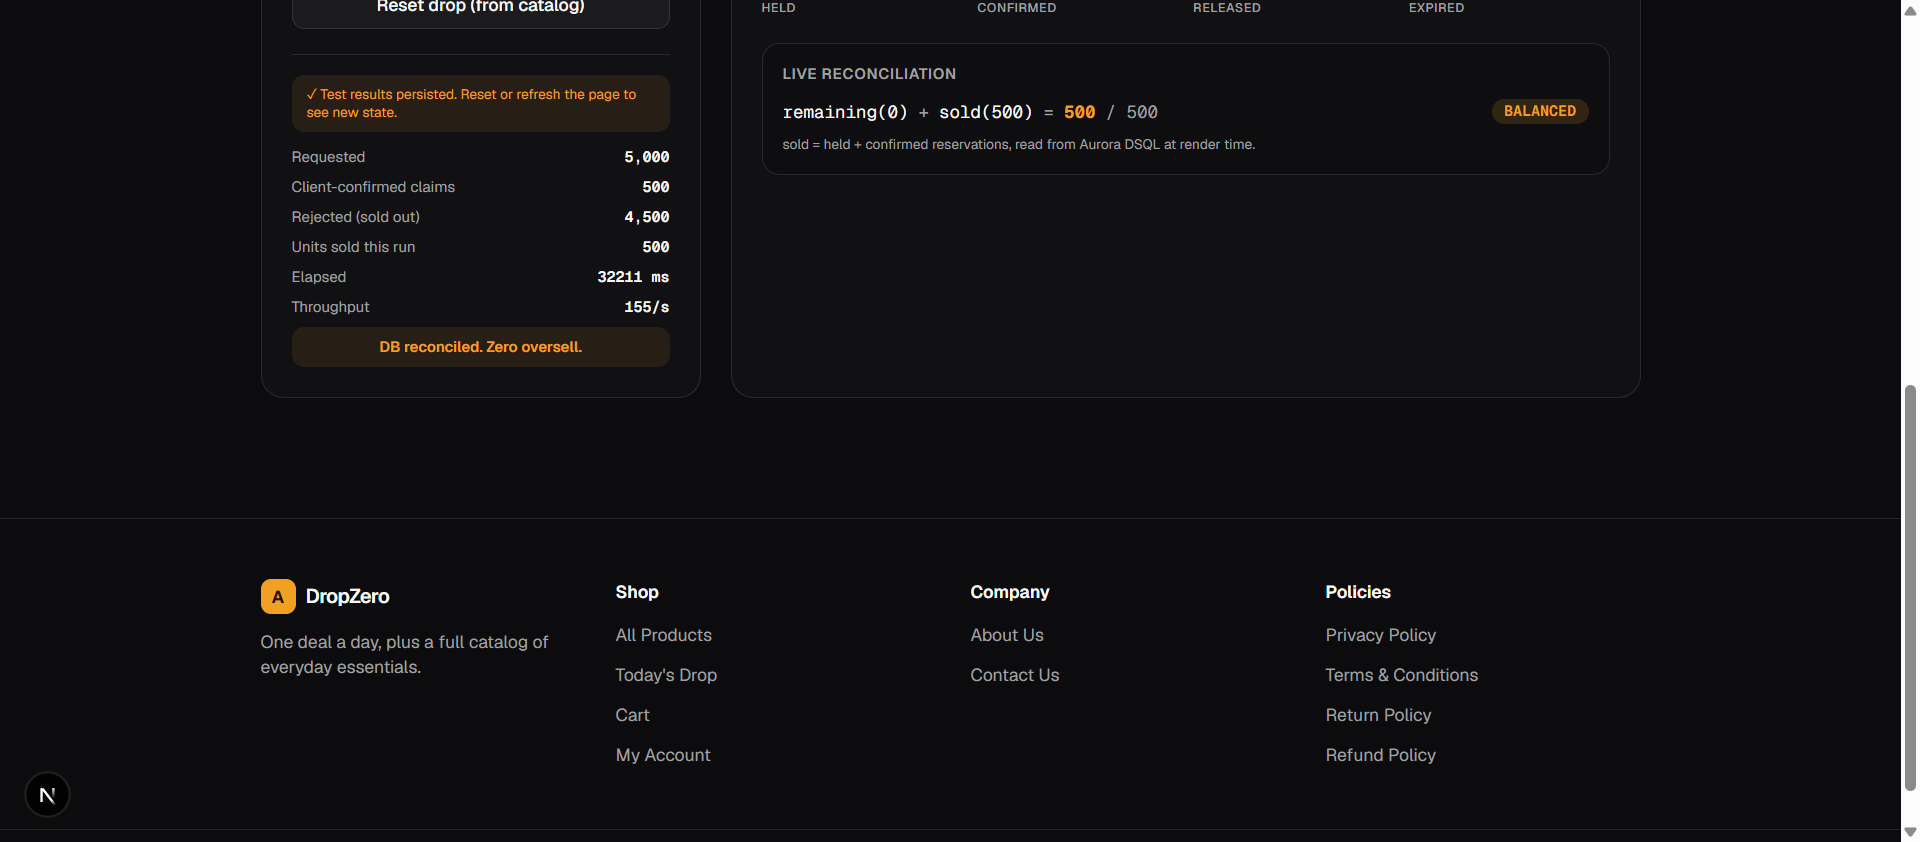Image resolution: width=1920 pixels, height=842 pixels.
Task: Click the vertical scrollbar thumb
Action: pos(1910,587)
